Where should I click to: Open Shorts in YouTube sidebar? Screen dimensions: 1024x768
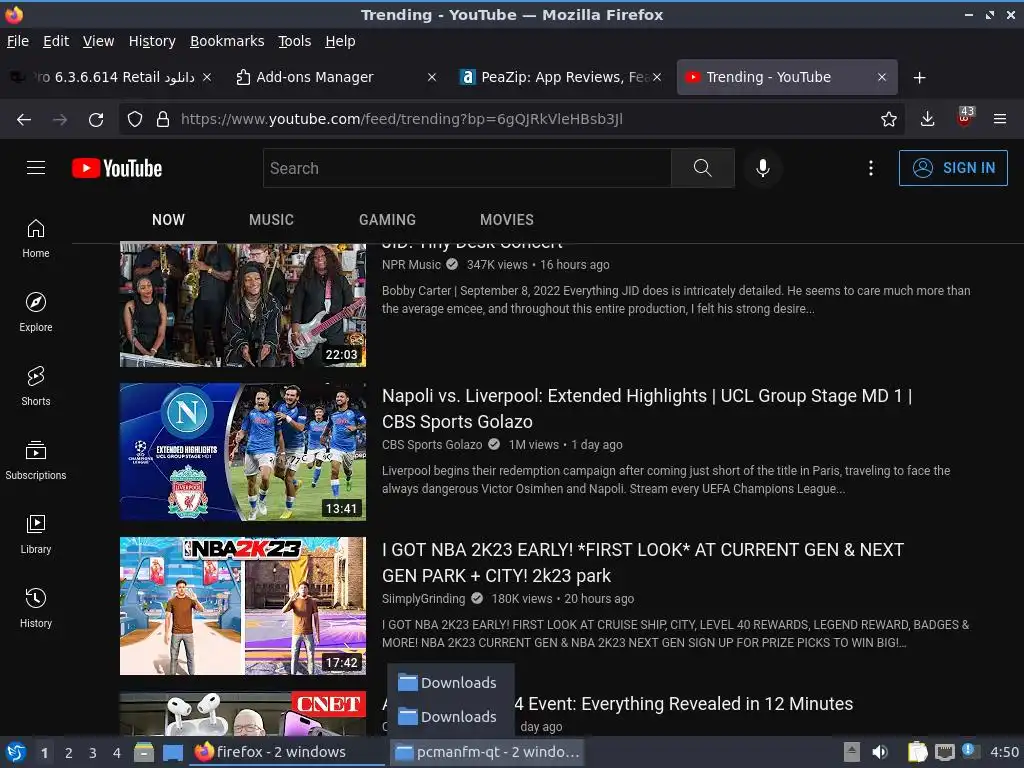(x=36, y=386)
